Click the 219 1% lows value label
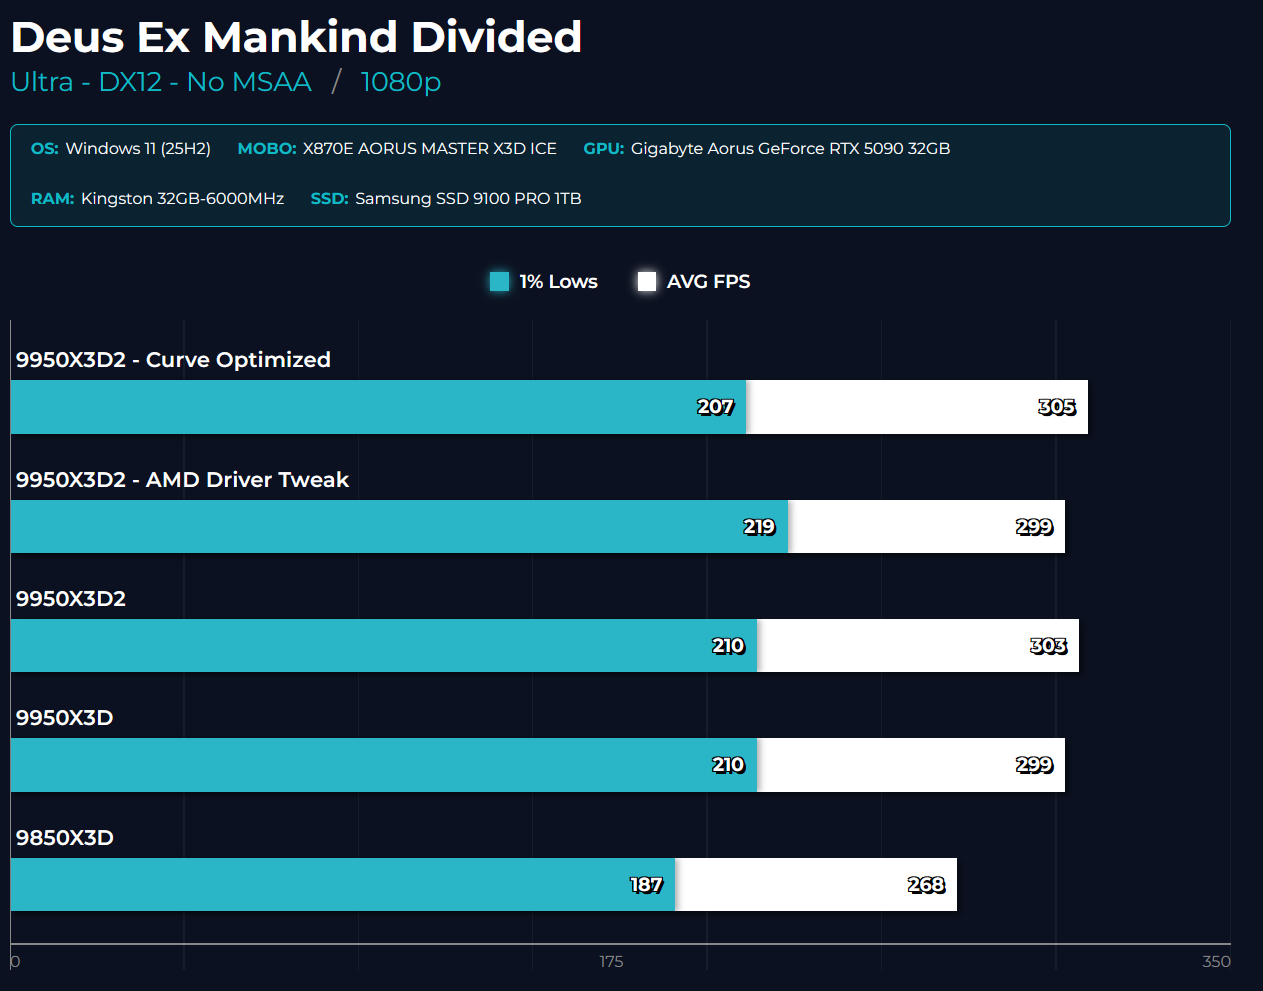Image resolution: width=1263 pixels, height=991 pixels. coord(759,527)
